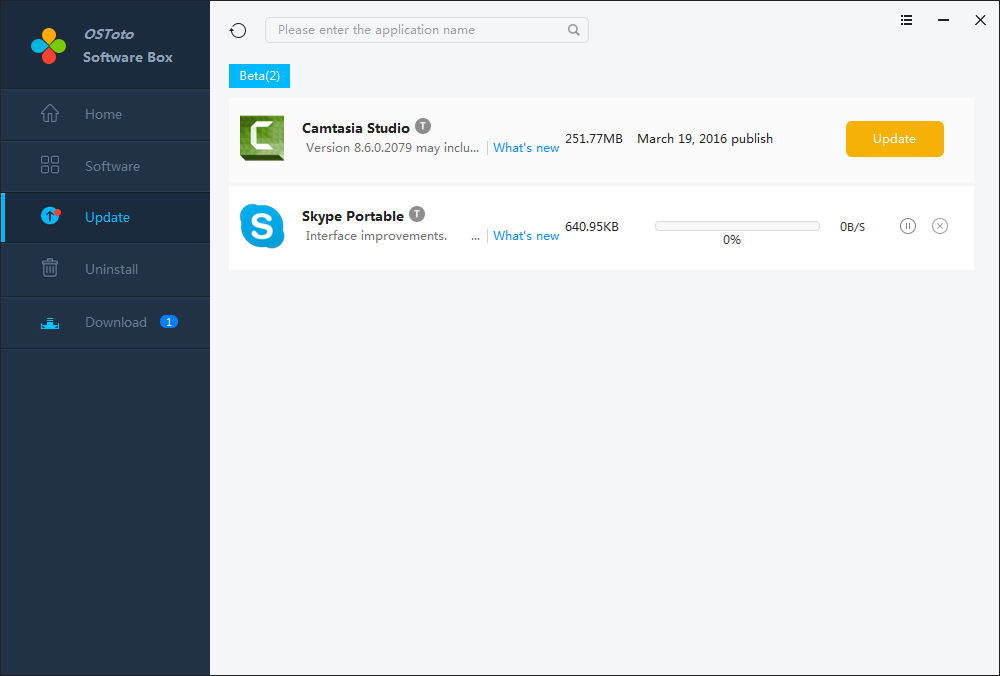Click the T badge next to Skype Portable
1000x676 pixels.
point(417,214)
